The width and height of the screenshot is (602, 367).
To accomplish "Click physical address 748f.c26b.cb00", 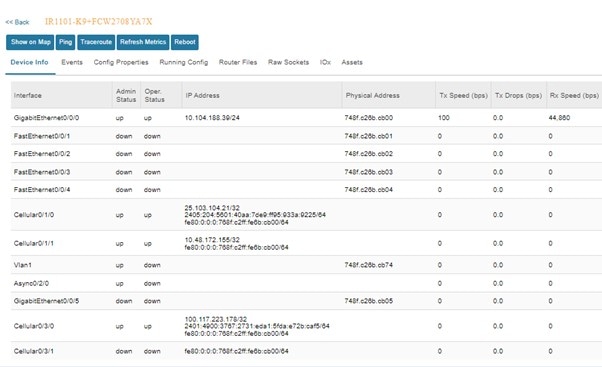I will (369, 118).
